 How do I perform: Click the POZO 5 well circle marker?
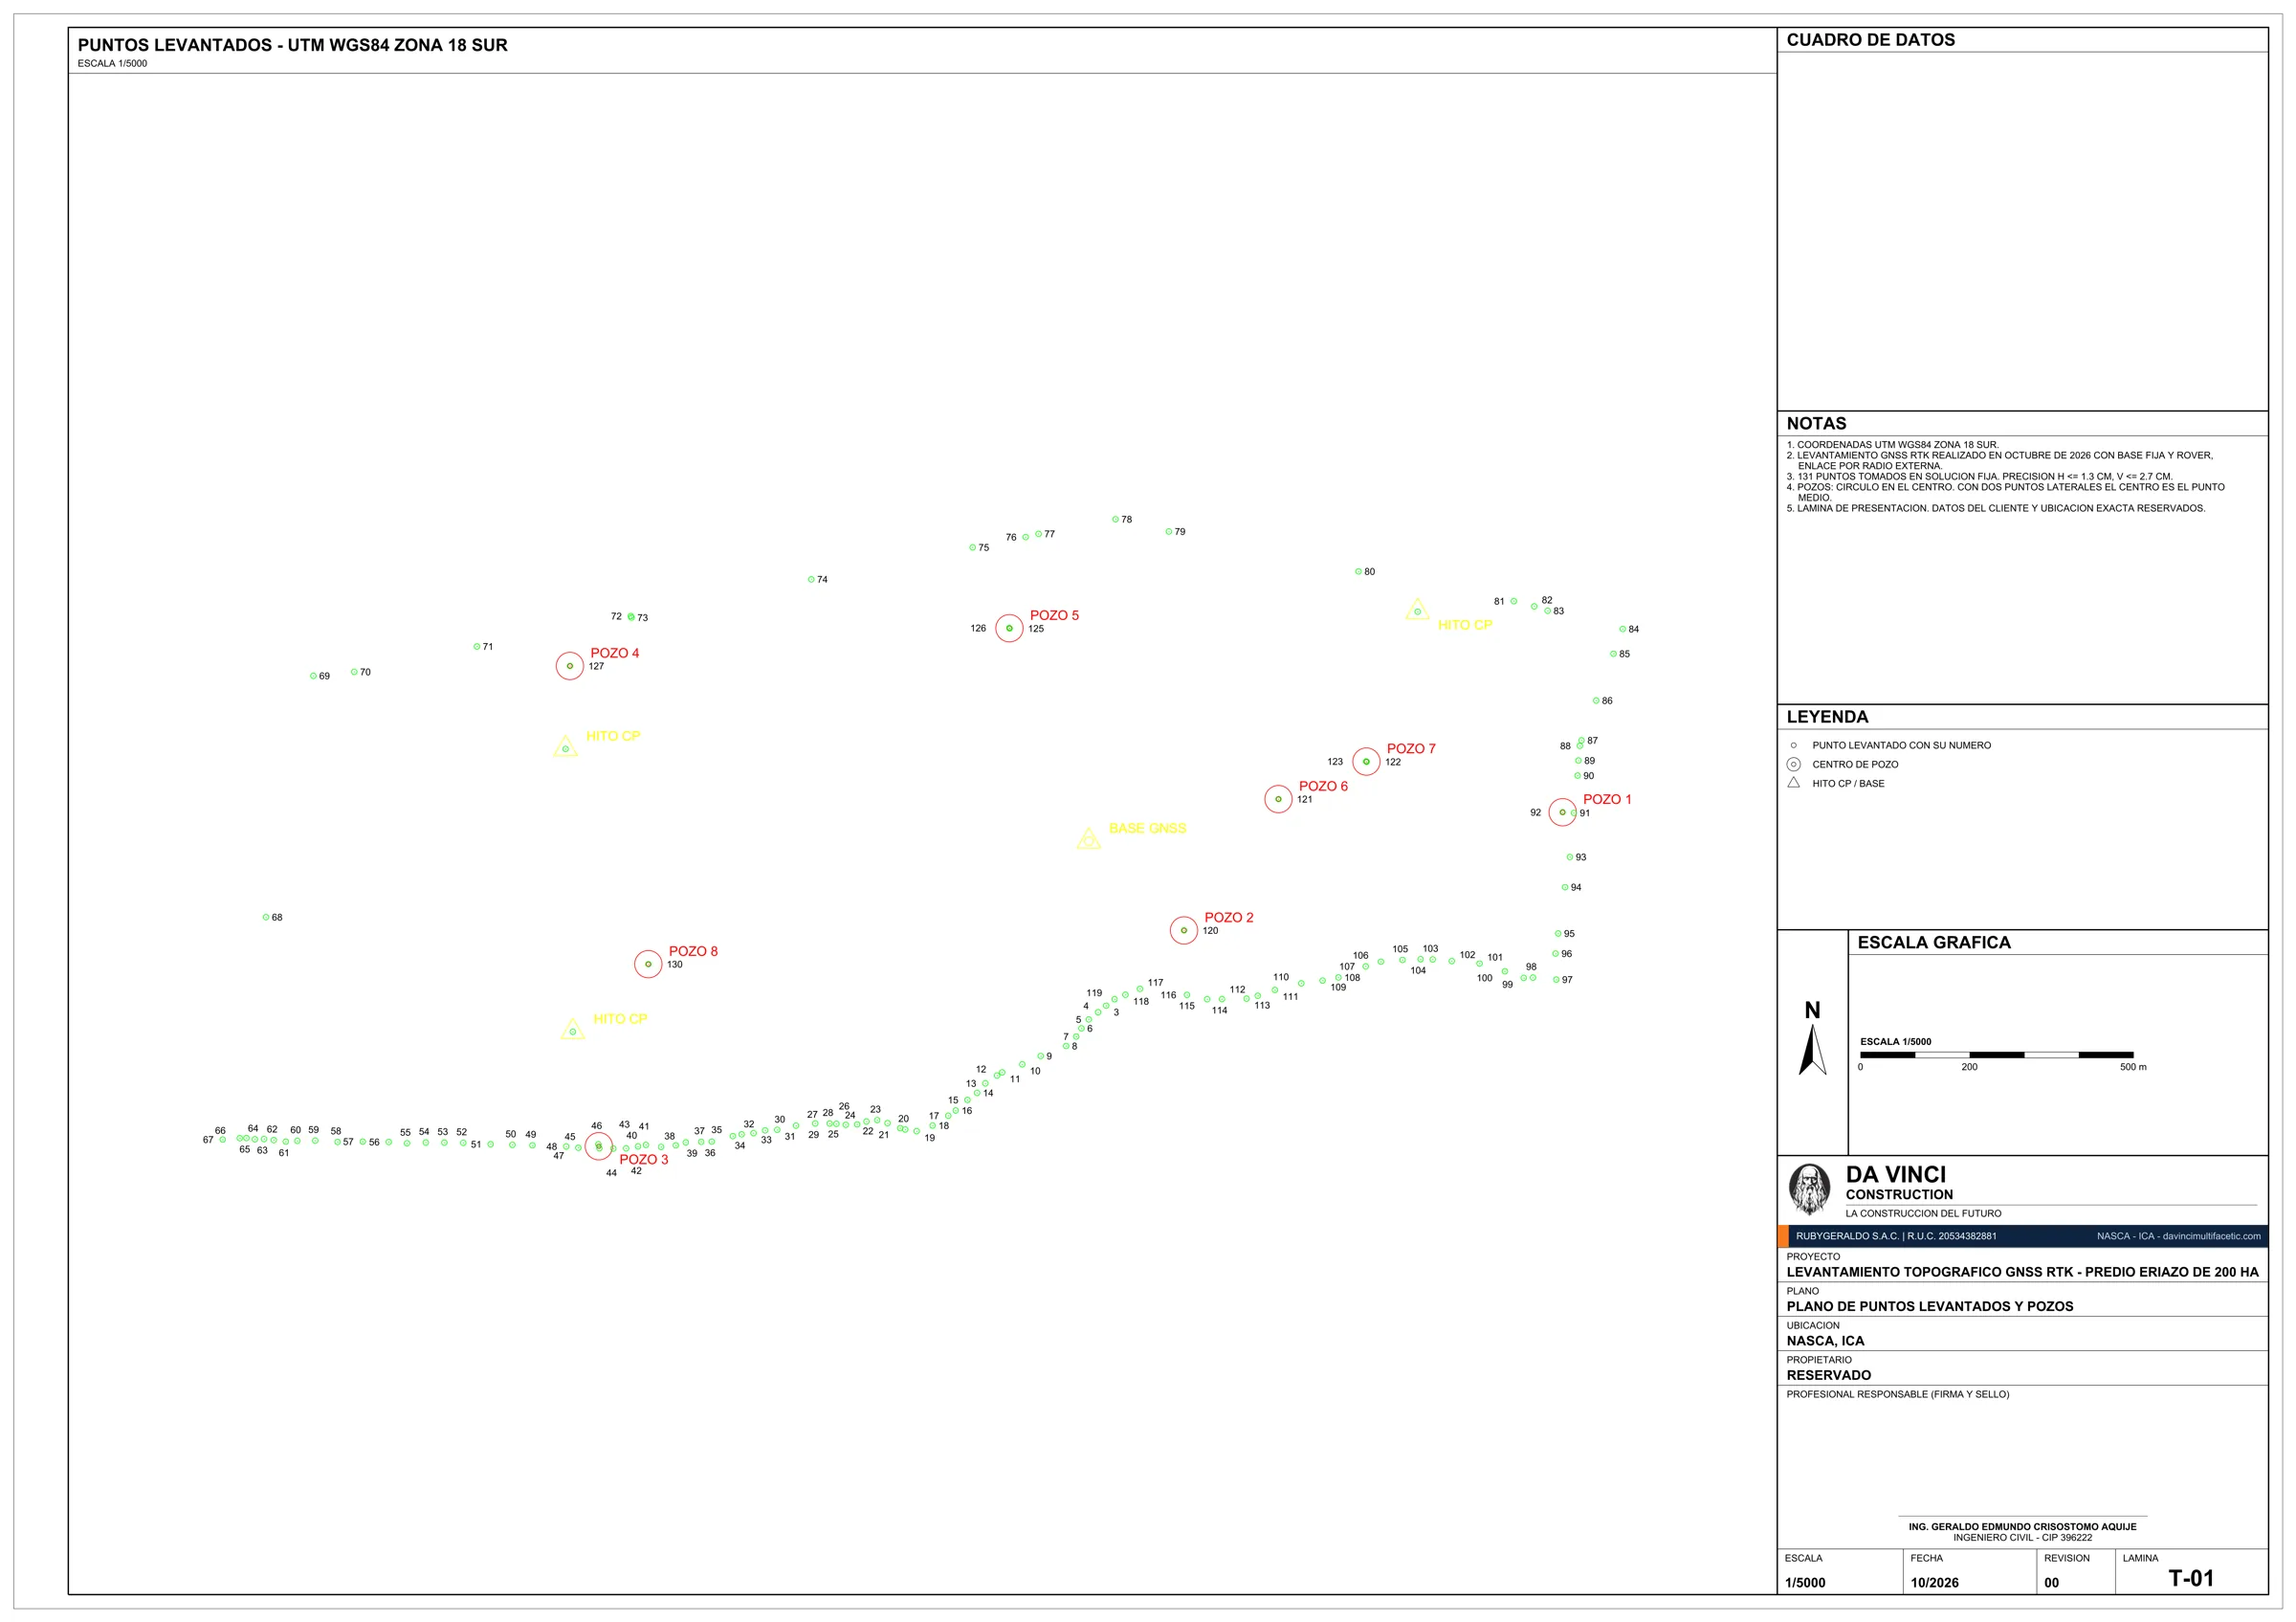click(x=1009, y=628)
